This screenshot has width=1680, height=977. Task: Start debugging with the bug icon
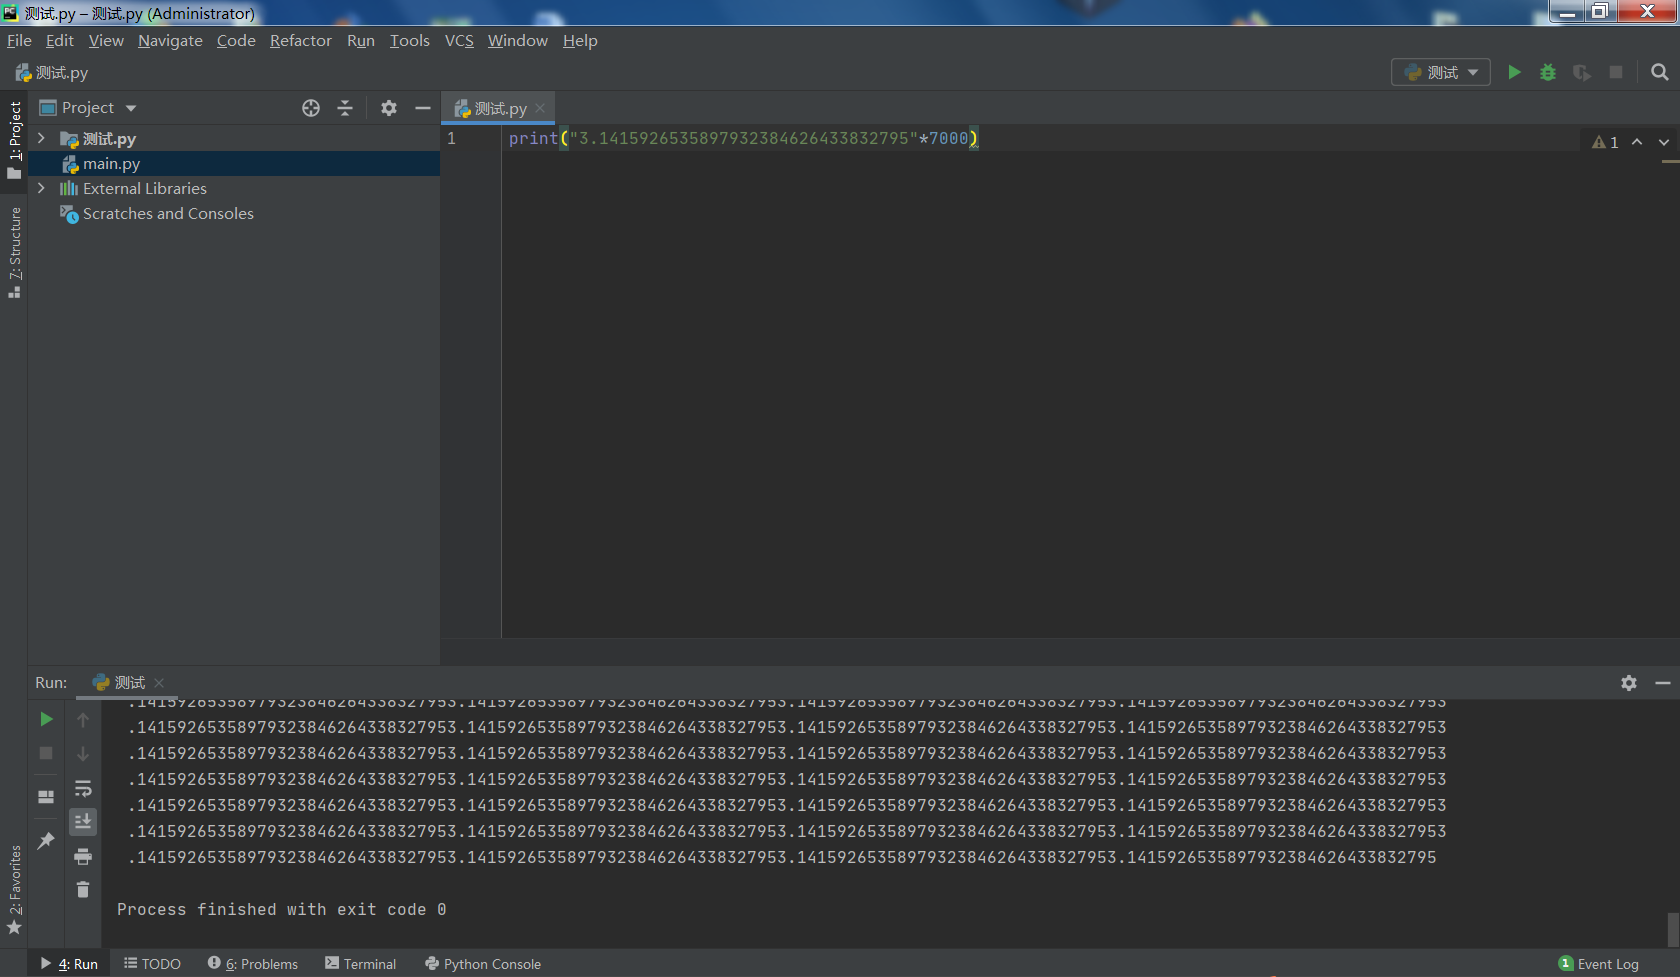tap(1548, 72)
